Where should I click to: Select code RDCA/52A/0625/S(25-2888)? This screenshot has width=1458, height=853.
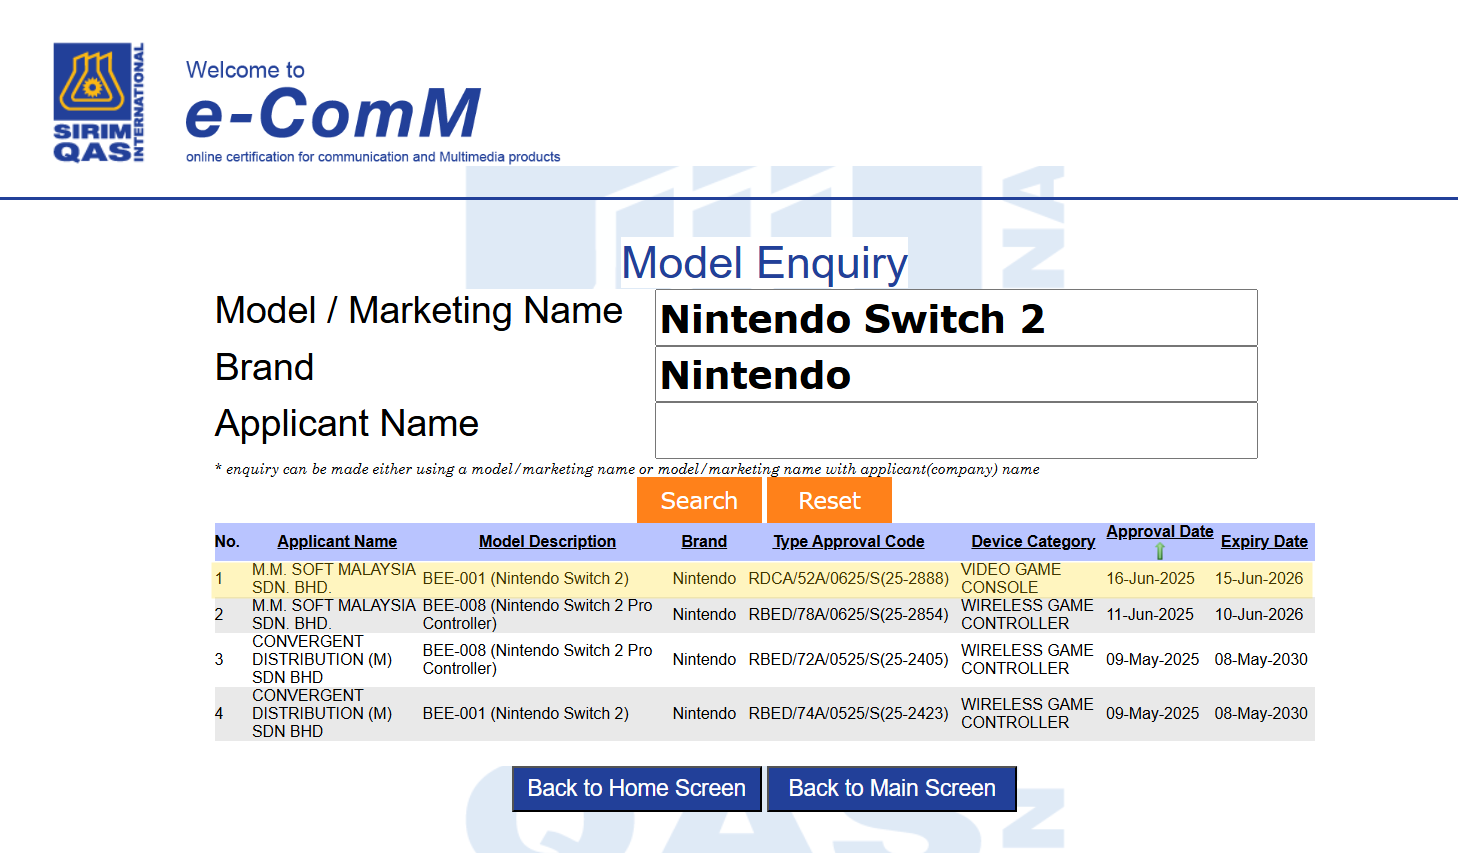(x=848, y=578)
